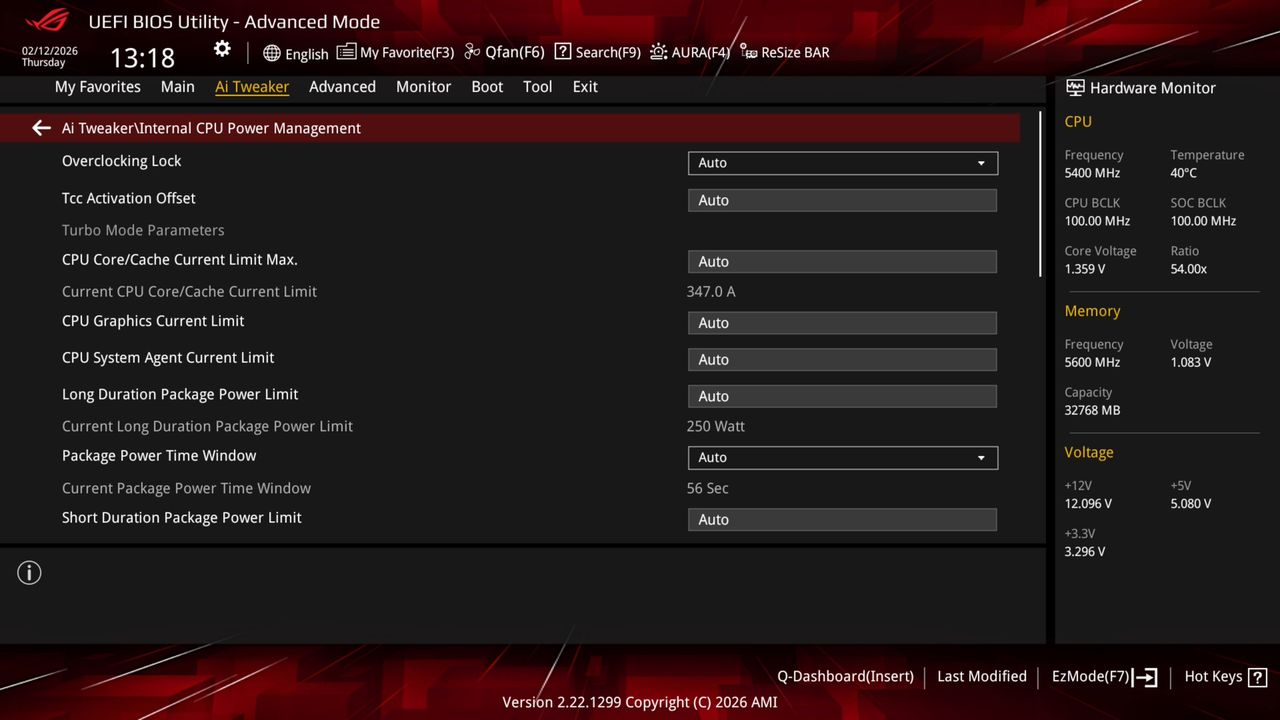Open the Package Power Time Window dropdown
1280x720 pixels.
click(x=842, y=457)
